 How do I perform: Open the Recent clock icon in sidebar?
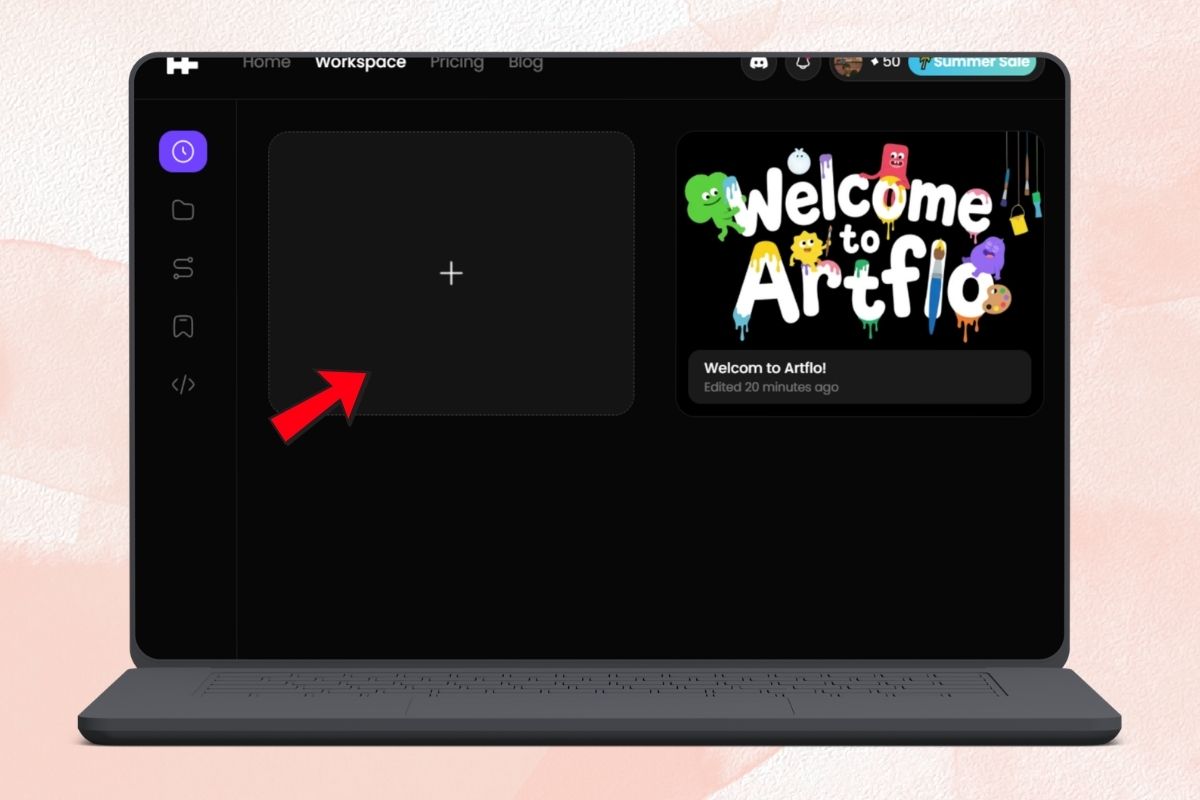183,152
